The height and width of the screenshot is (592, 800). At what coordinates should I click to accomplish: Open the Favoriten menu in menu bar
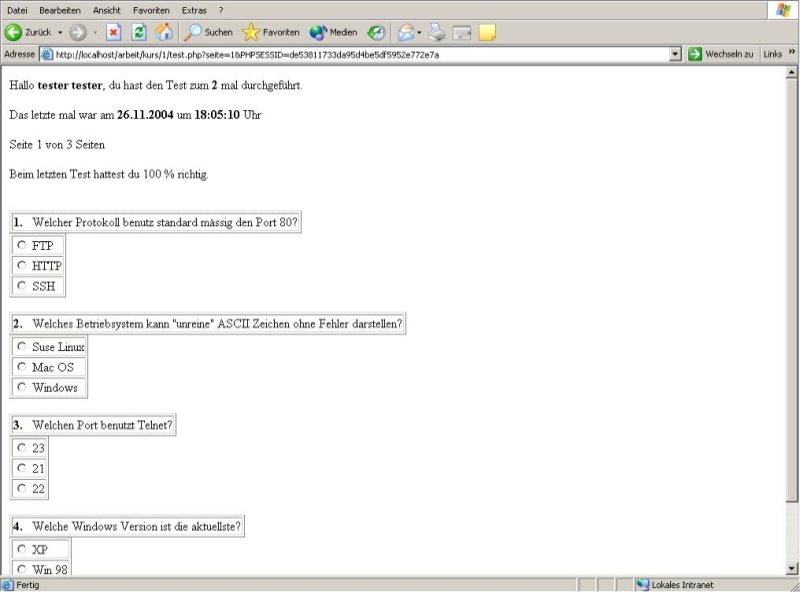coord(151,10)
